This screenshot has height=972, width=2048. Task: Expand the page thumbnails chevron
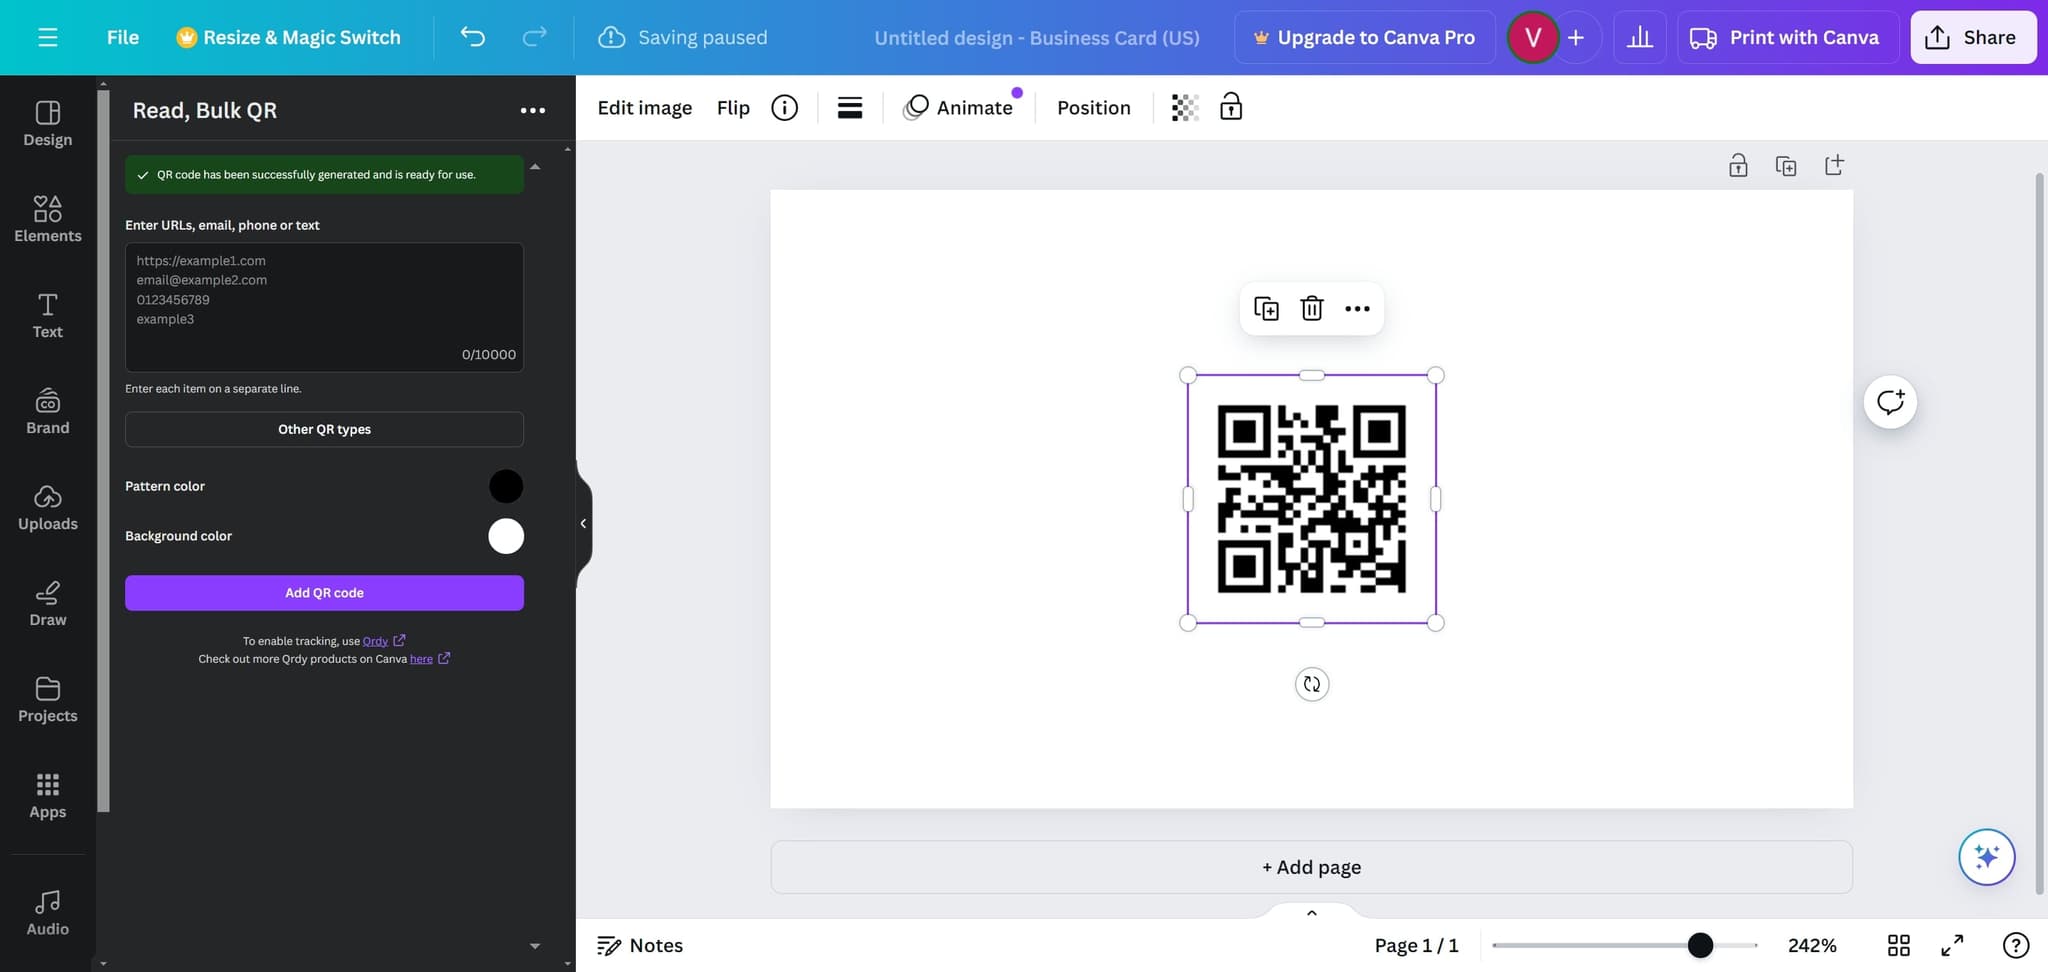(x=1311, y=913)
